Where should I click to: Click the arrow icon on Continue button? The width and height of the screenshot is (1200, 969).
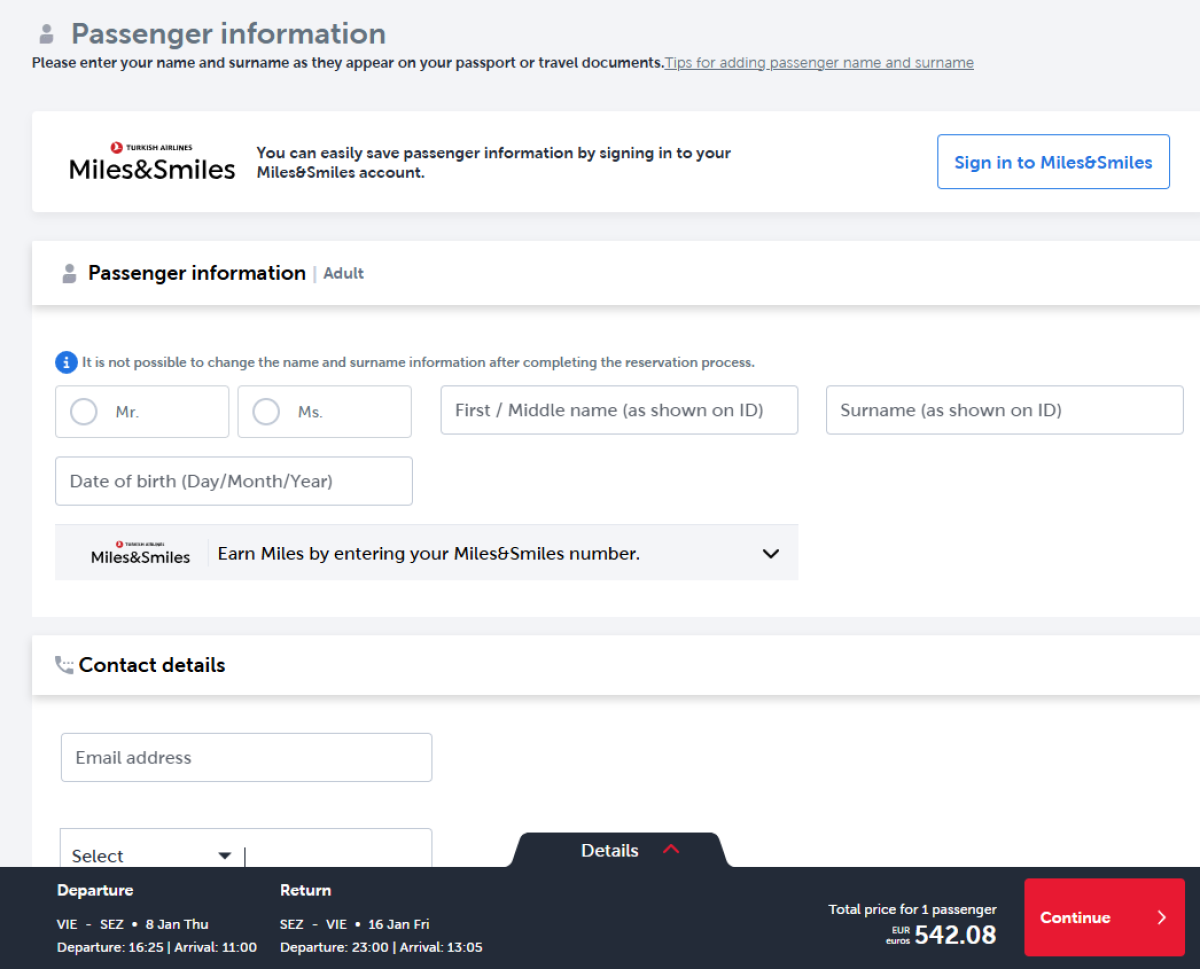coord(1161,917)
